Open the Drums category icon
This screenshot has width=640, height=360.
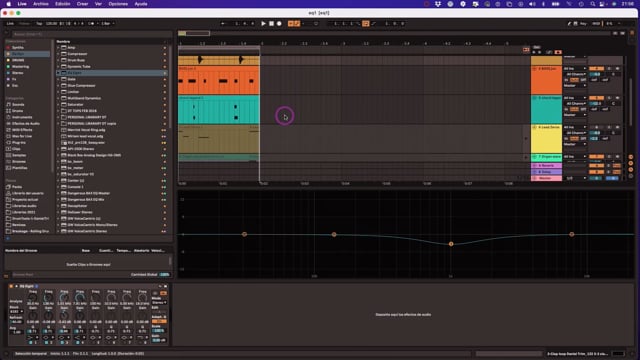[x=9, y=111]
